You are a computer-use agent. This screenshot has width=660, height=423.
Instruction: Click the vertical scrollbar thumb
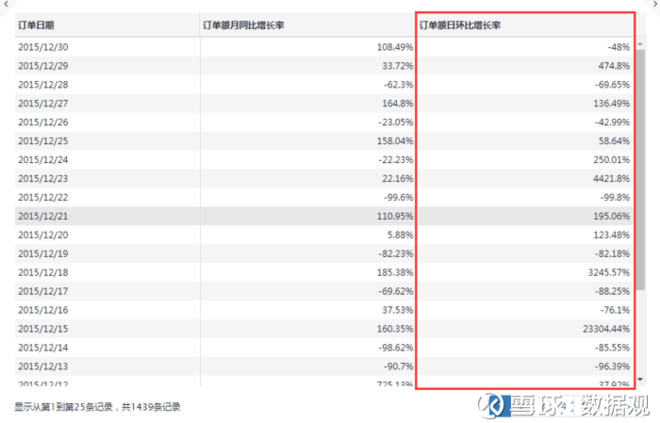coord(640,169)
